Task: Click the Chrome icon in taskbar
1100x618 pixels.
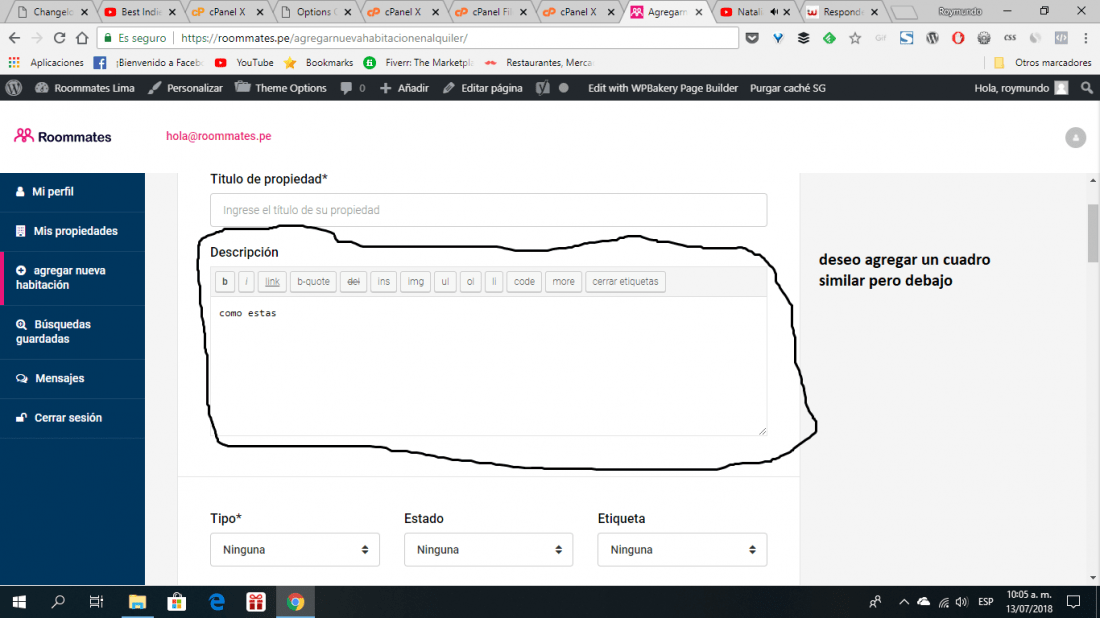Action: (295, 602)
